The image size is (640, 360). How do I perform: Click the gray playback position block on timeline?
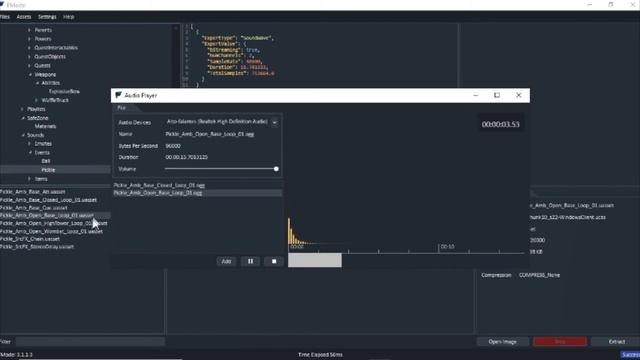[315, 260]
